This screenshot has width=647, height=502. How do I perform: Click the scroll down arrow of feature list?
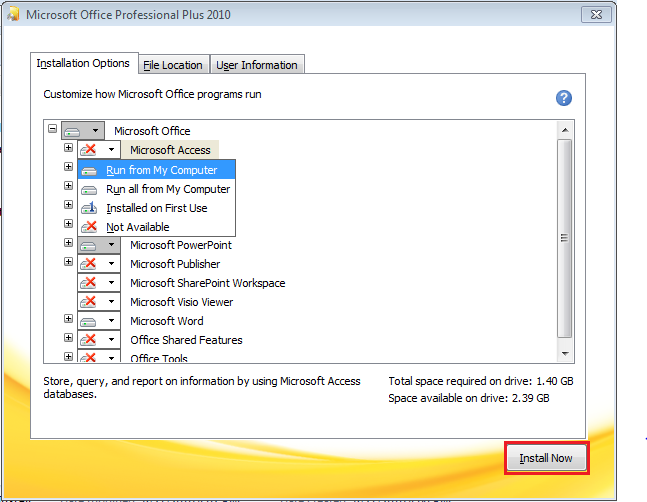coord(565,354)
